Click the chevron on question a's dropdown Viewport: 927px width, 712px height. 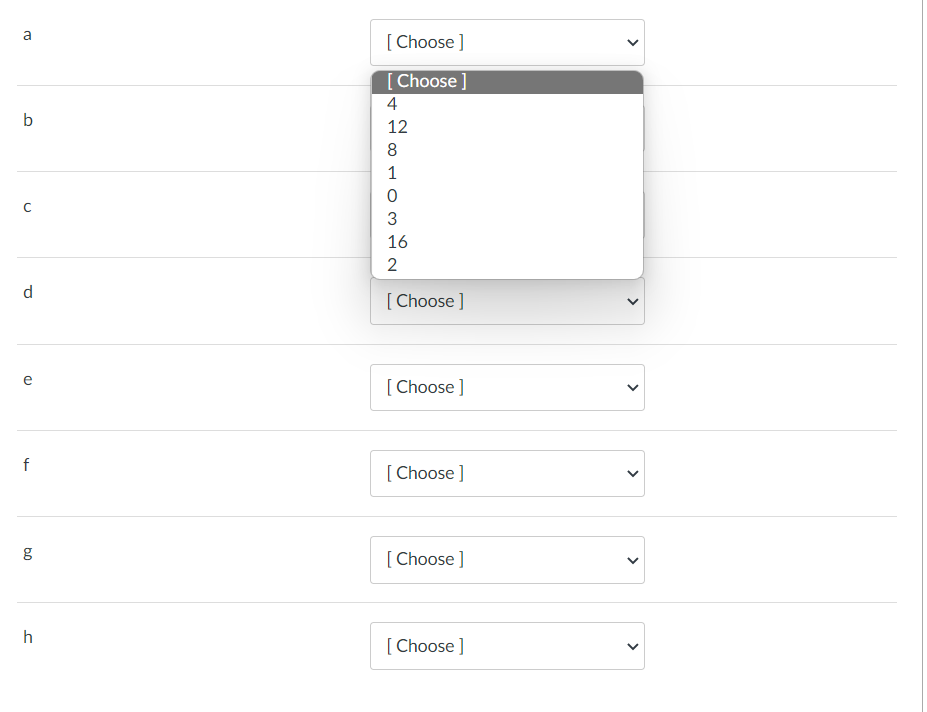coord(630,42)
